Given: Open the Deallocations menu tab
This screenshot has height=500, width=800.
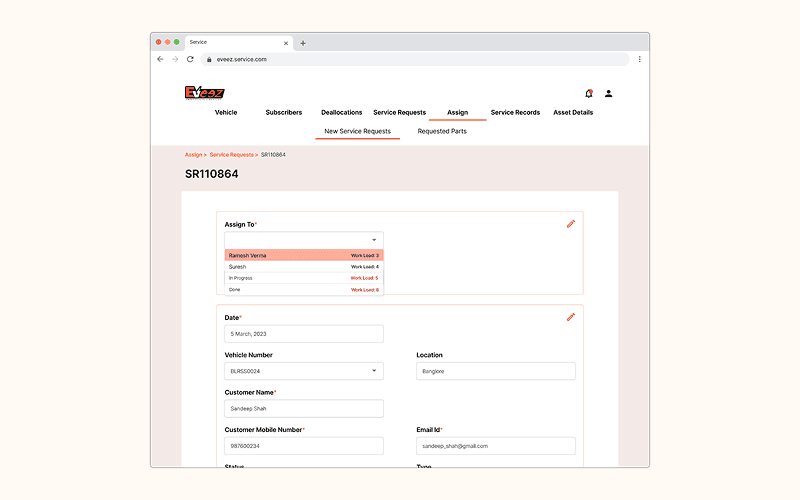Looking at the screenshot, I should click(342, 112).
